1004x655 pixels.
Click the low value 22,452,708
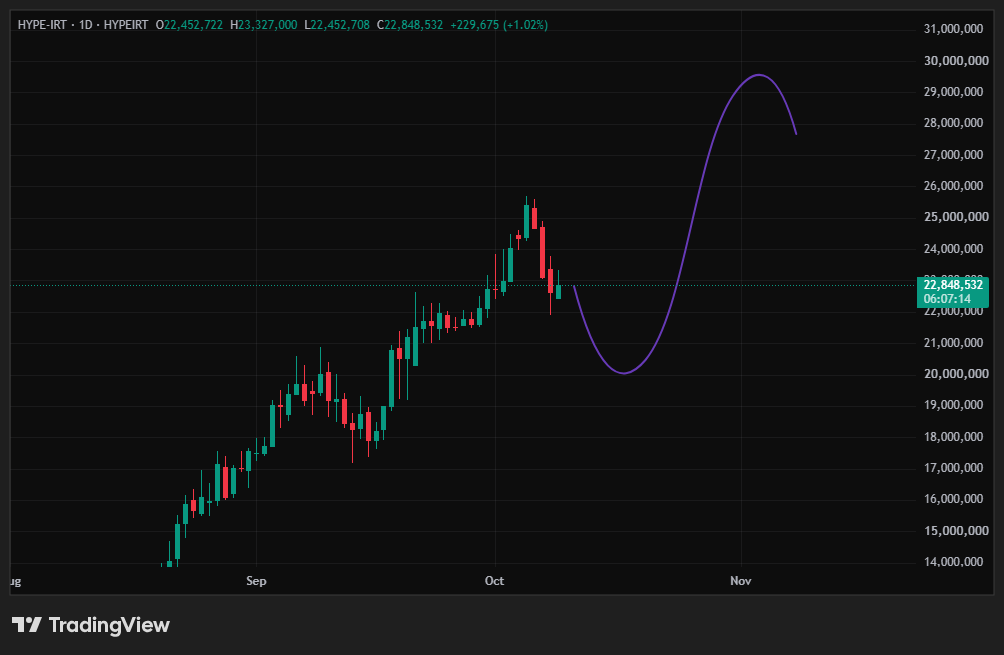pyautogui.click(x=340, y=25)
